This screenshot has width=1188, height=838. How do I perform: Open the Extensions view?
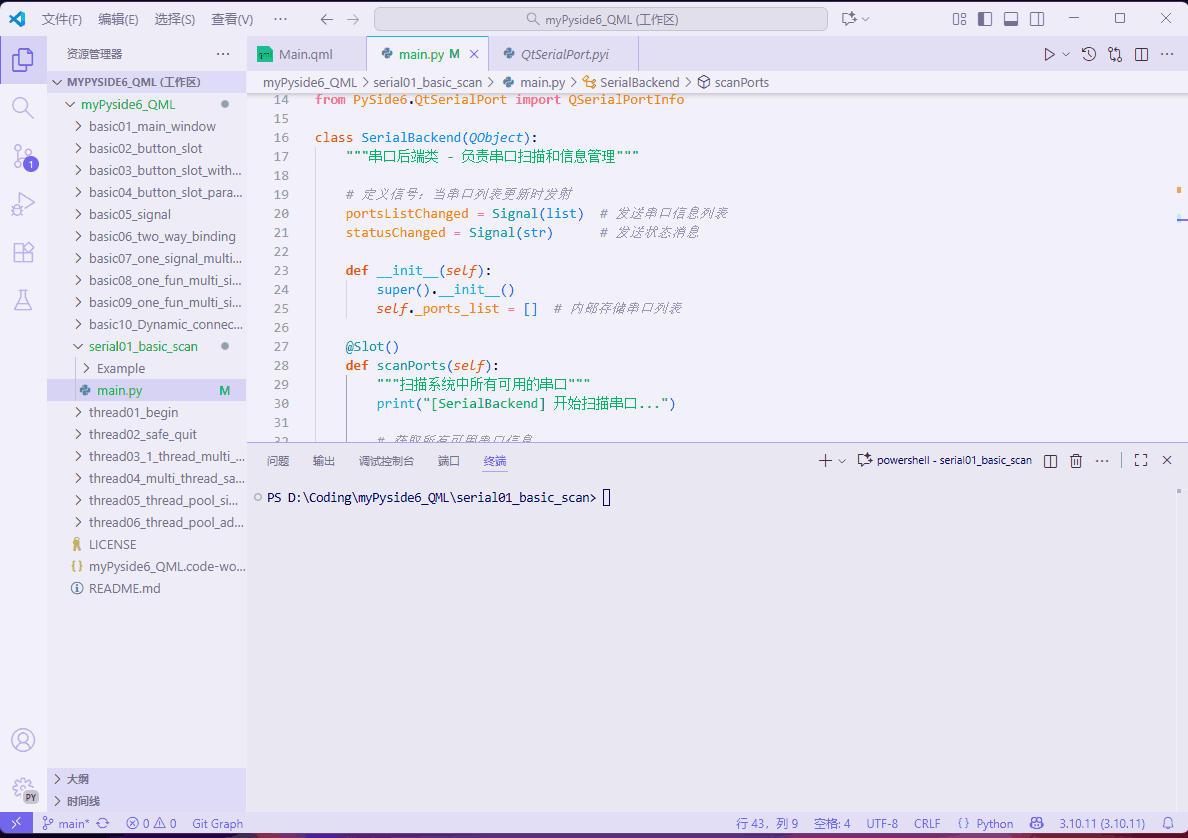coord(23,252)
